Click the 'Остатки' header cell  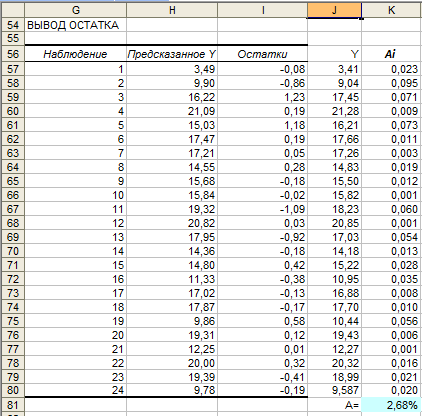coord(263,54)
